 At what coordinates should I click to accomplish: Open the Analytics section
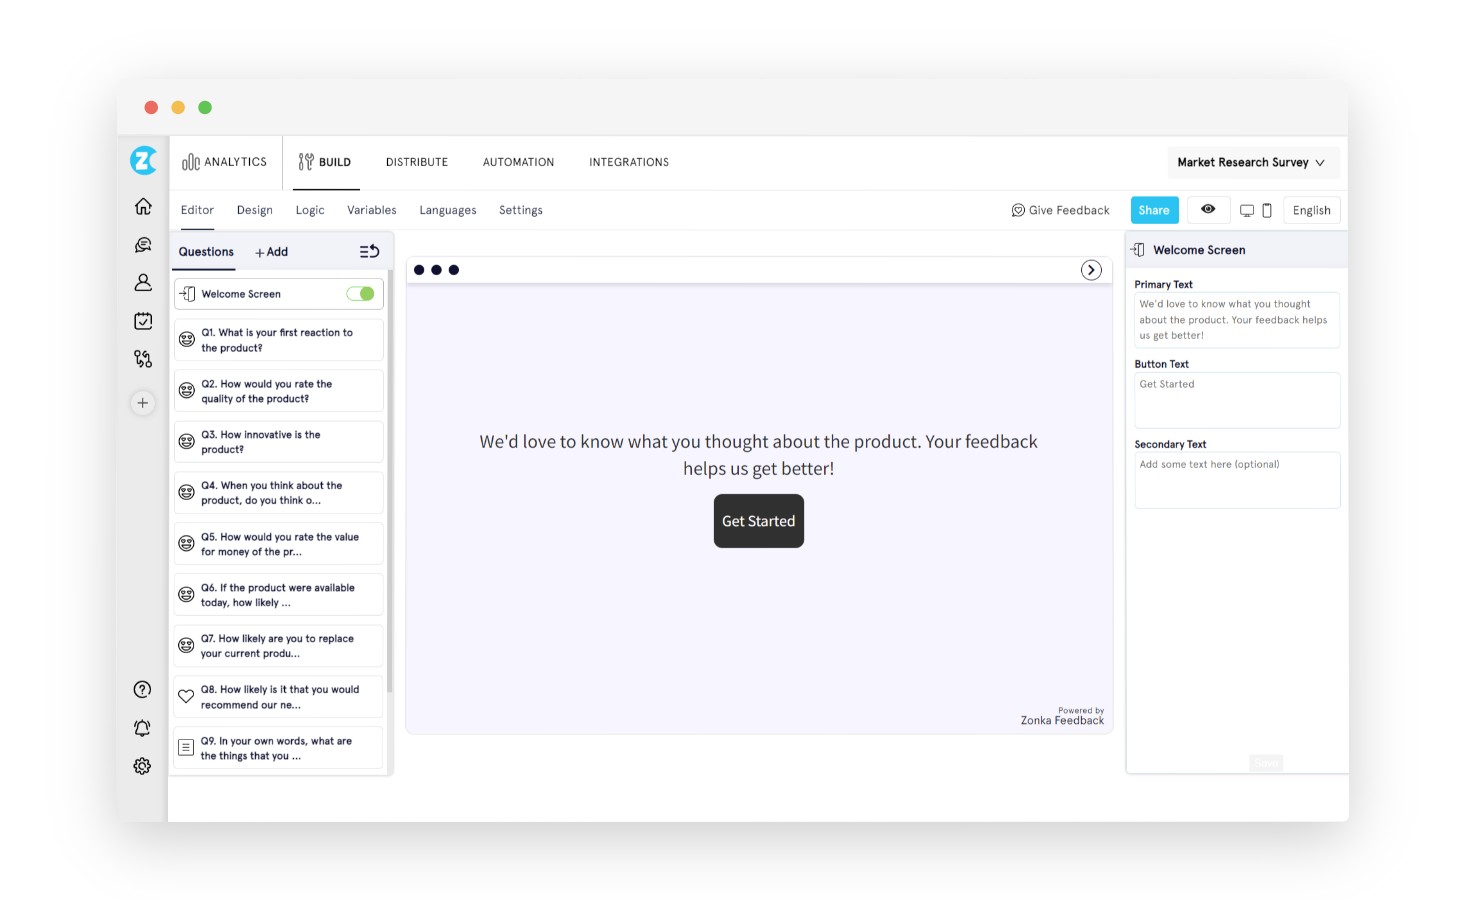click(x=224, y=162)
